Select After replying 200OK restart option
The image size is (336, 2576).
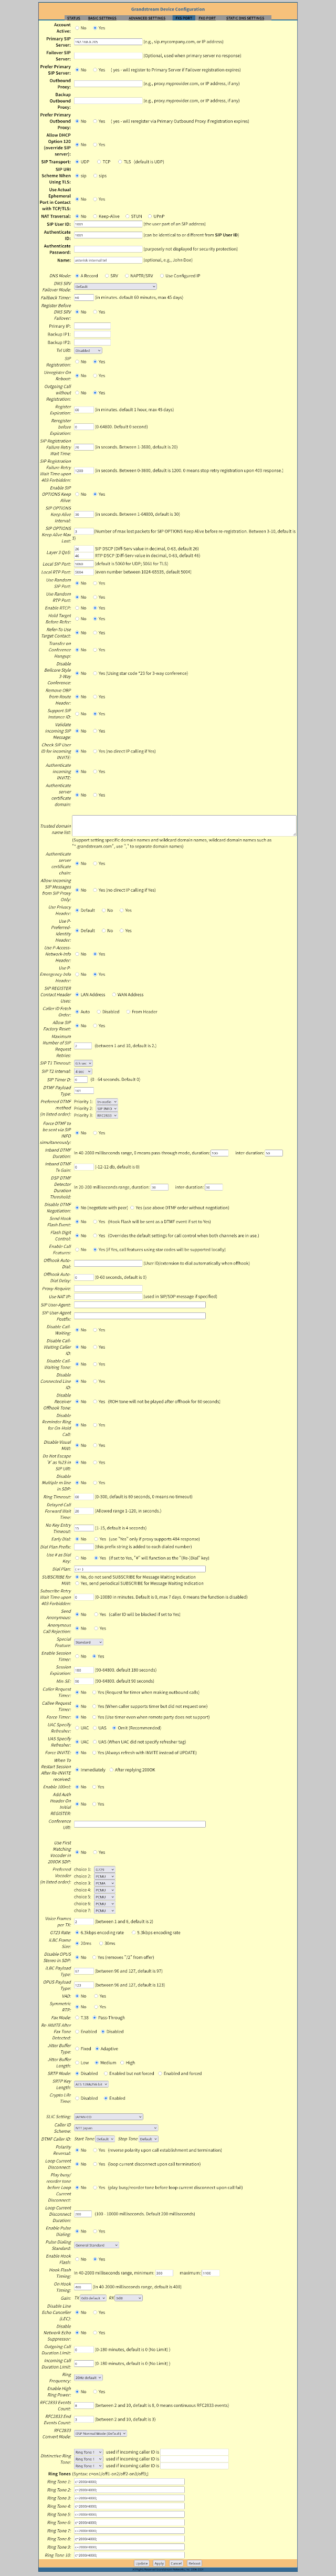tap(113, 1770)
